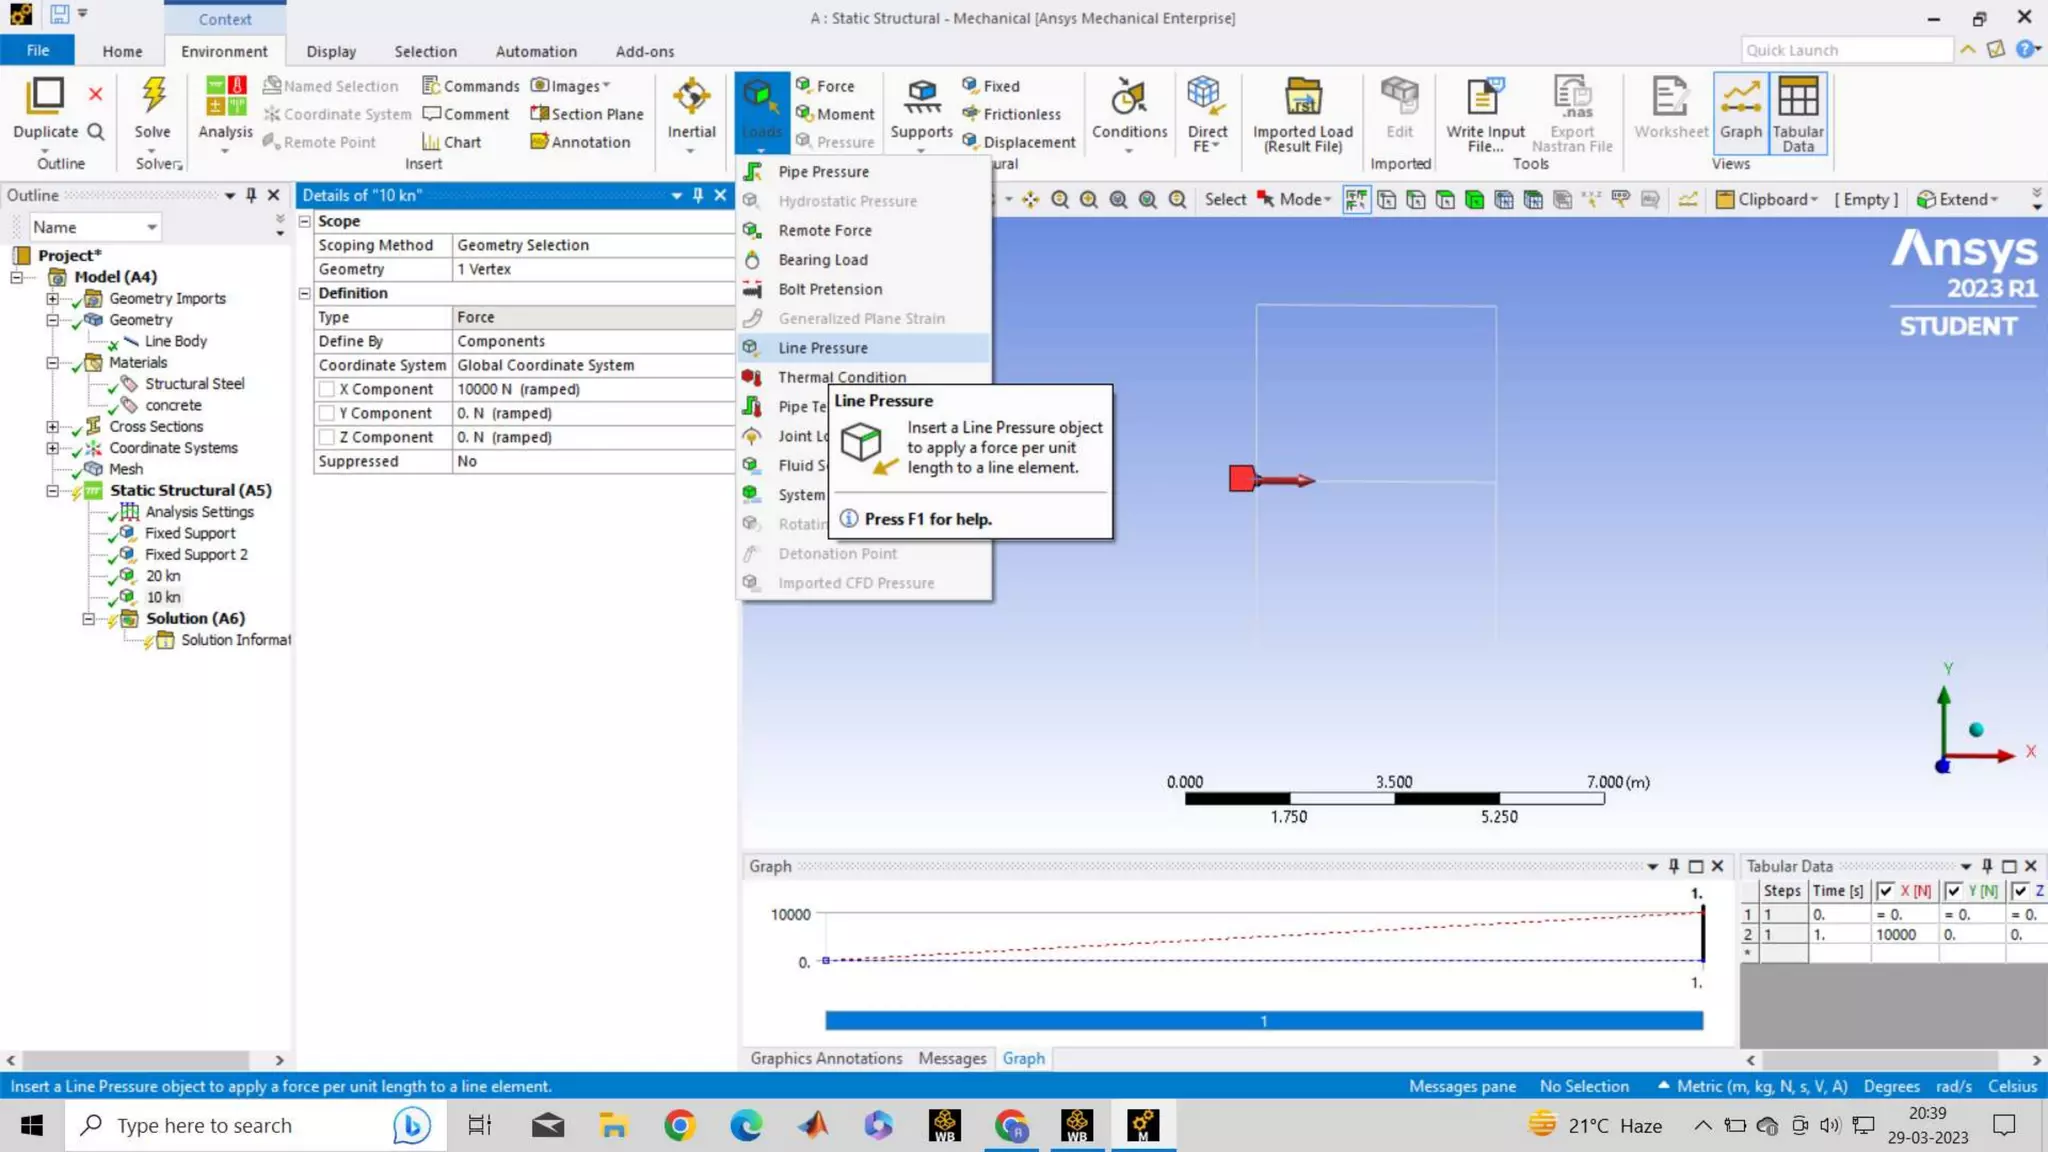Collapse the Materials tree node
Screen dimensions: 2048x1152
pyautogui.click(x=52, y=362)
